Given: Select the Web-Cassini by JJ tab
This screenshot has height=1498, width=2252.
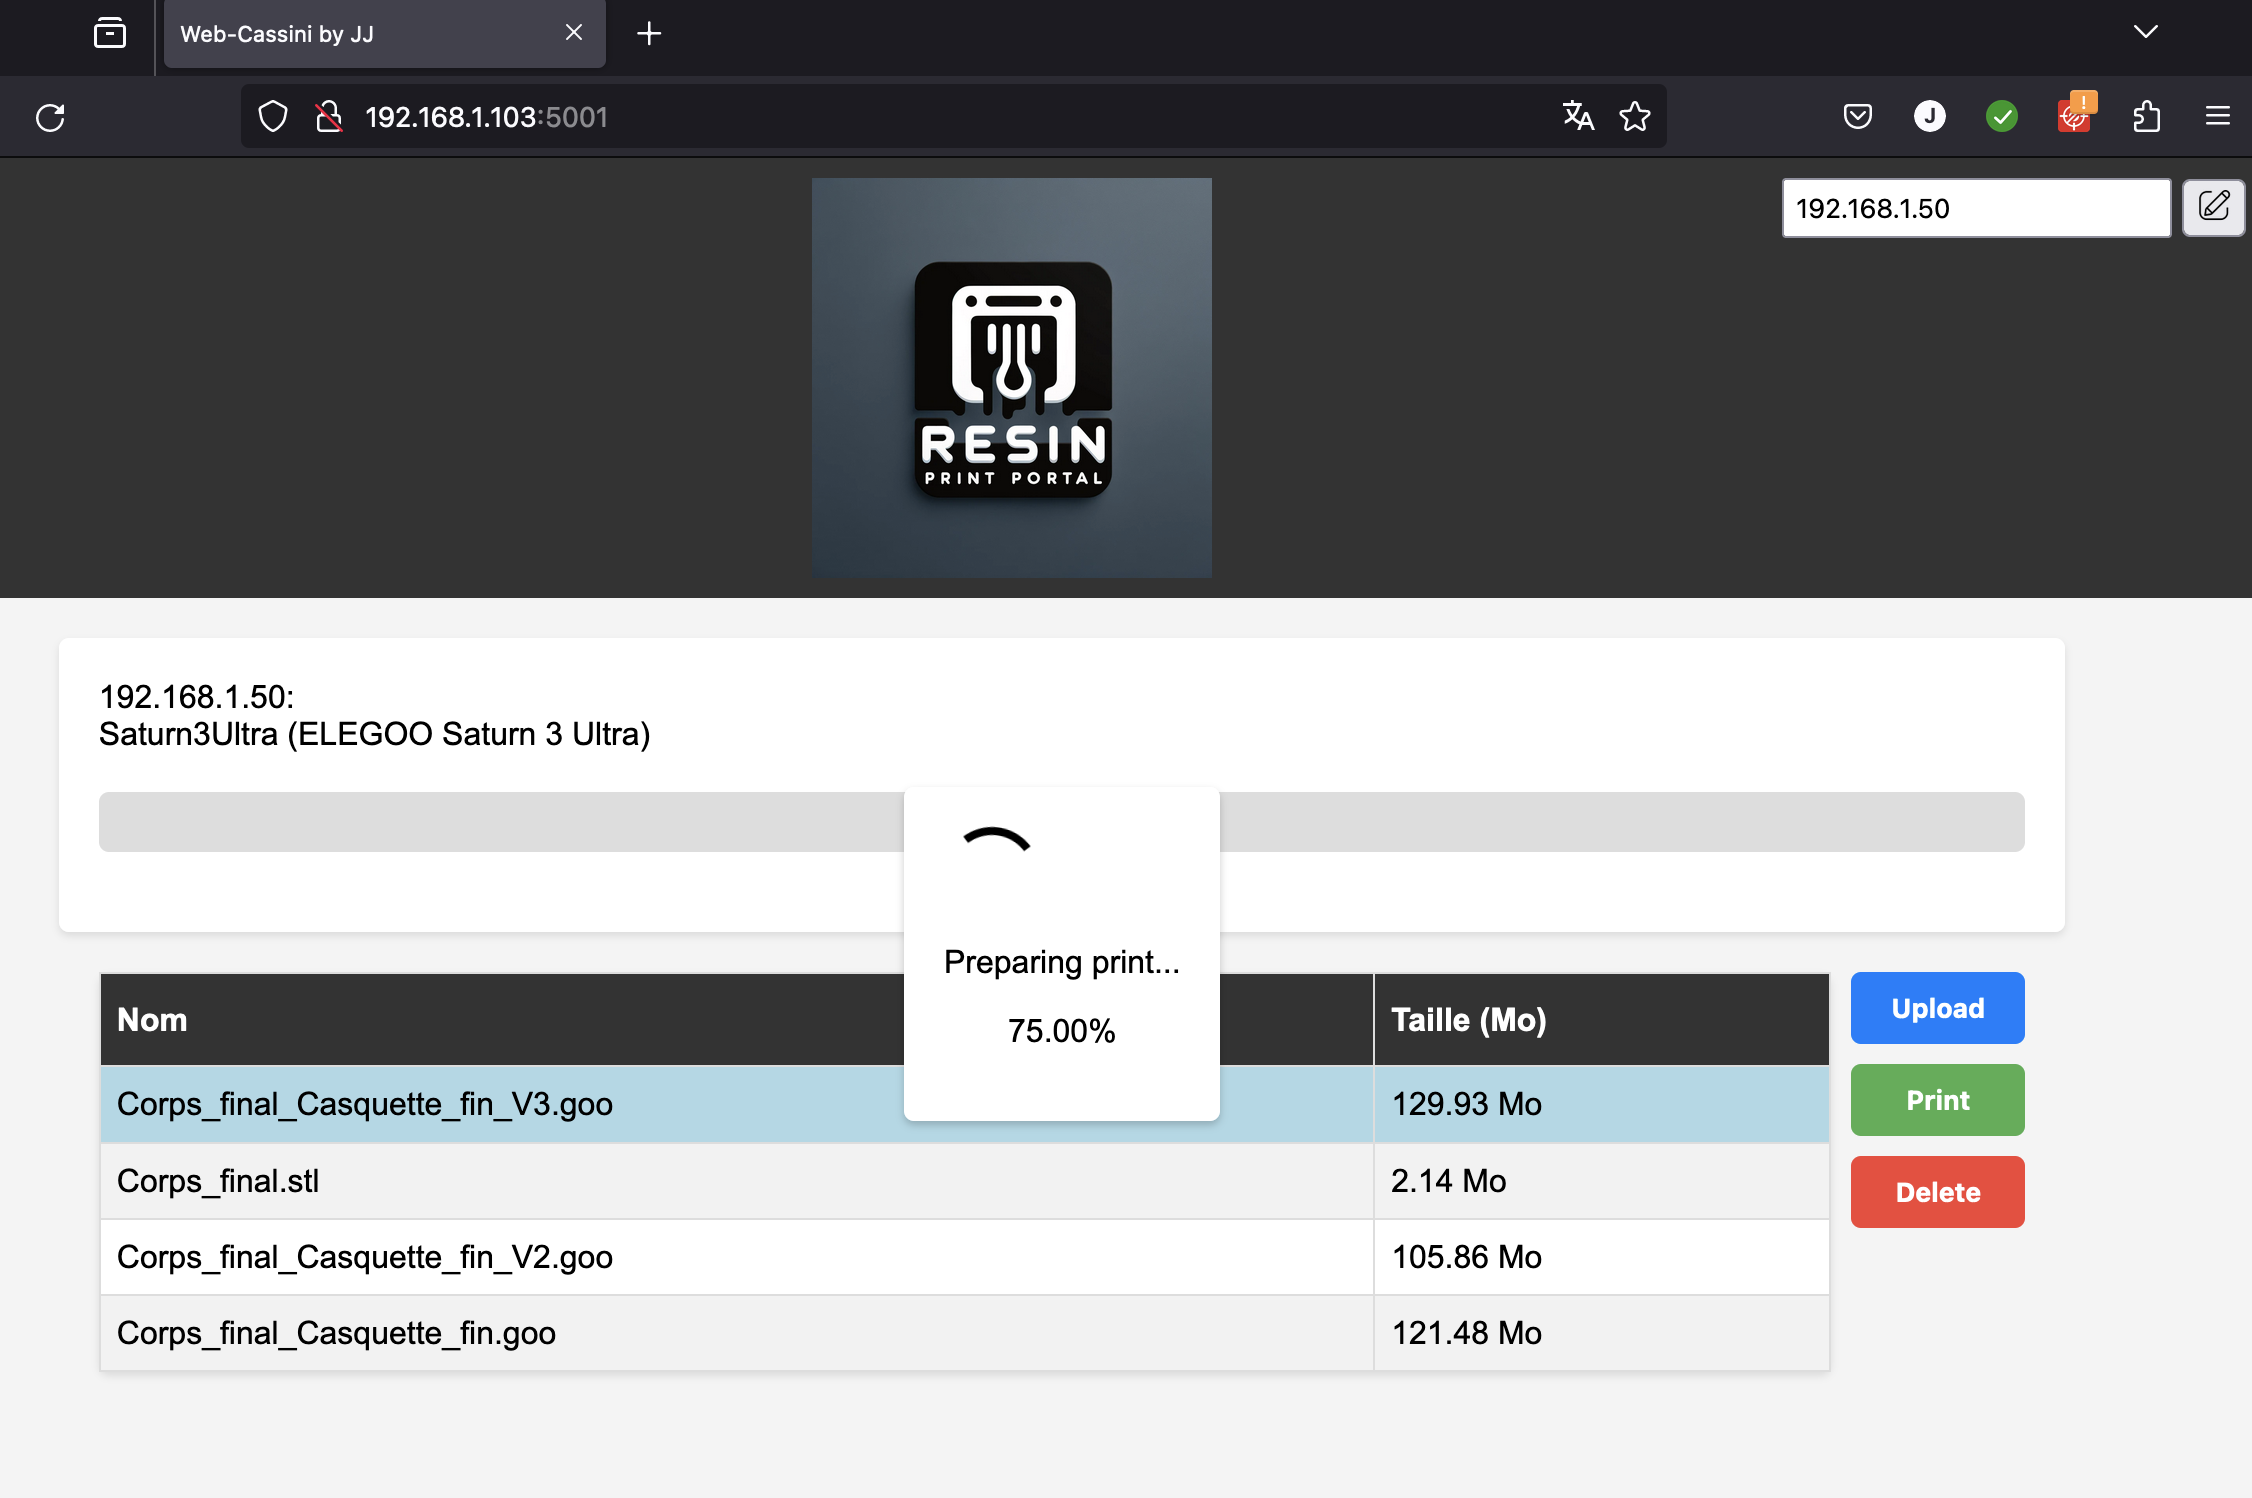Looking at the screenshot, I should coord(385,34).
